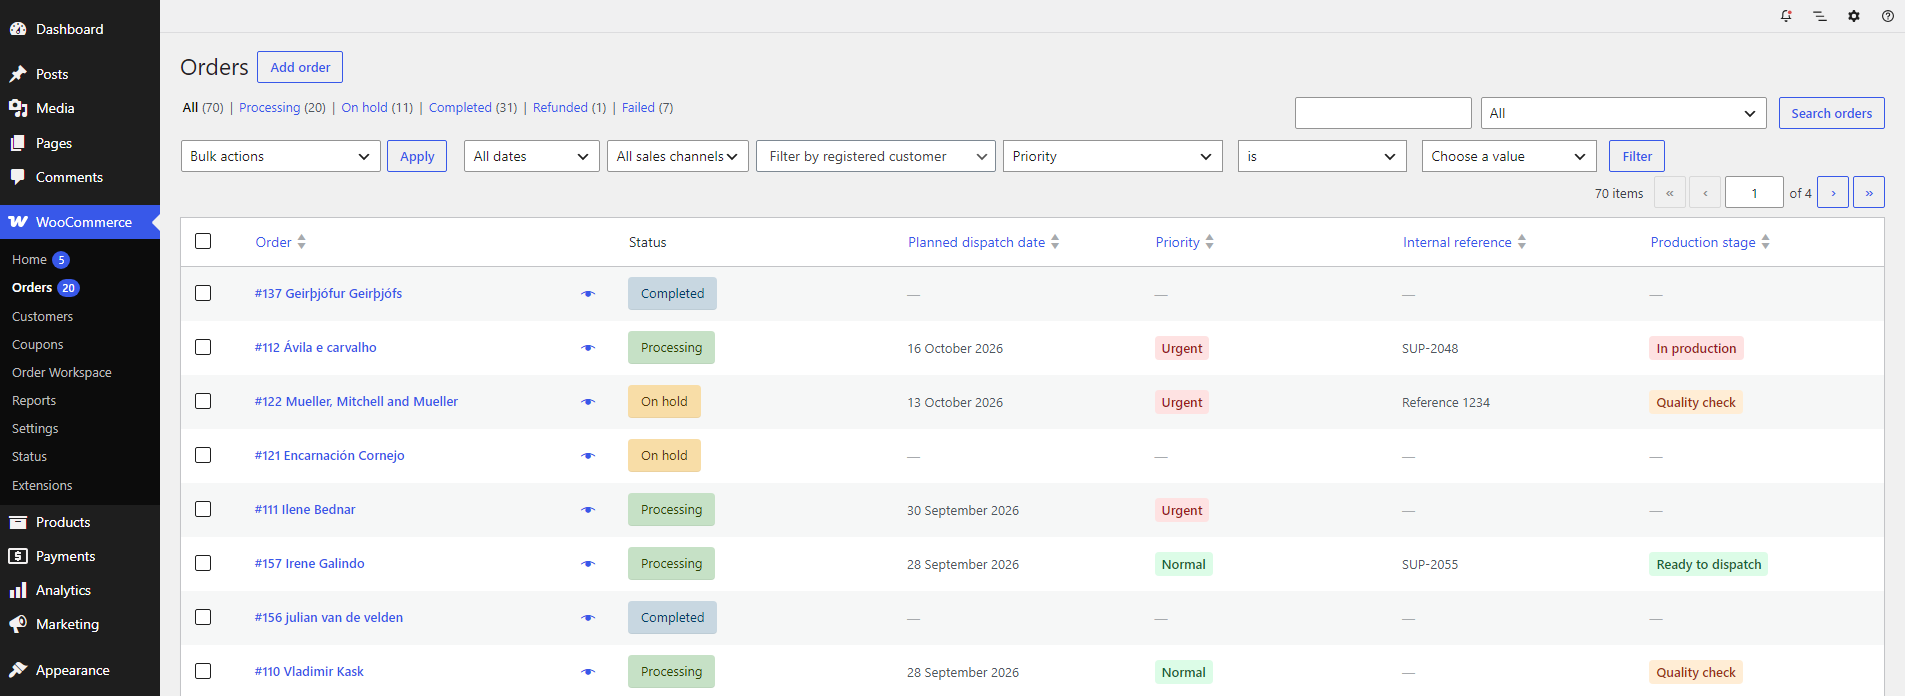Screen dimensions: 1905x696
Task: Click the Comments bubble icon
Action: click(18, 177)
